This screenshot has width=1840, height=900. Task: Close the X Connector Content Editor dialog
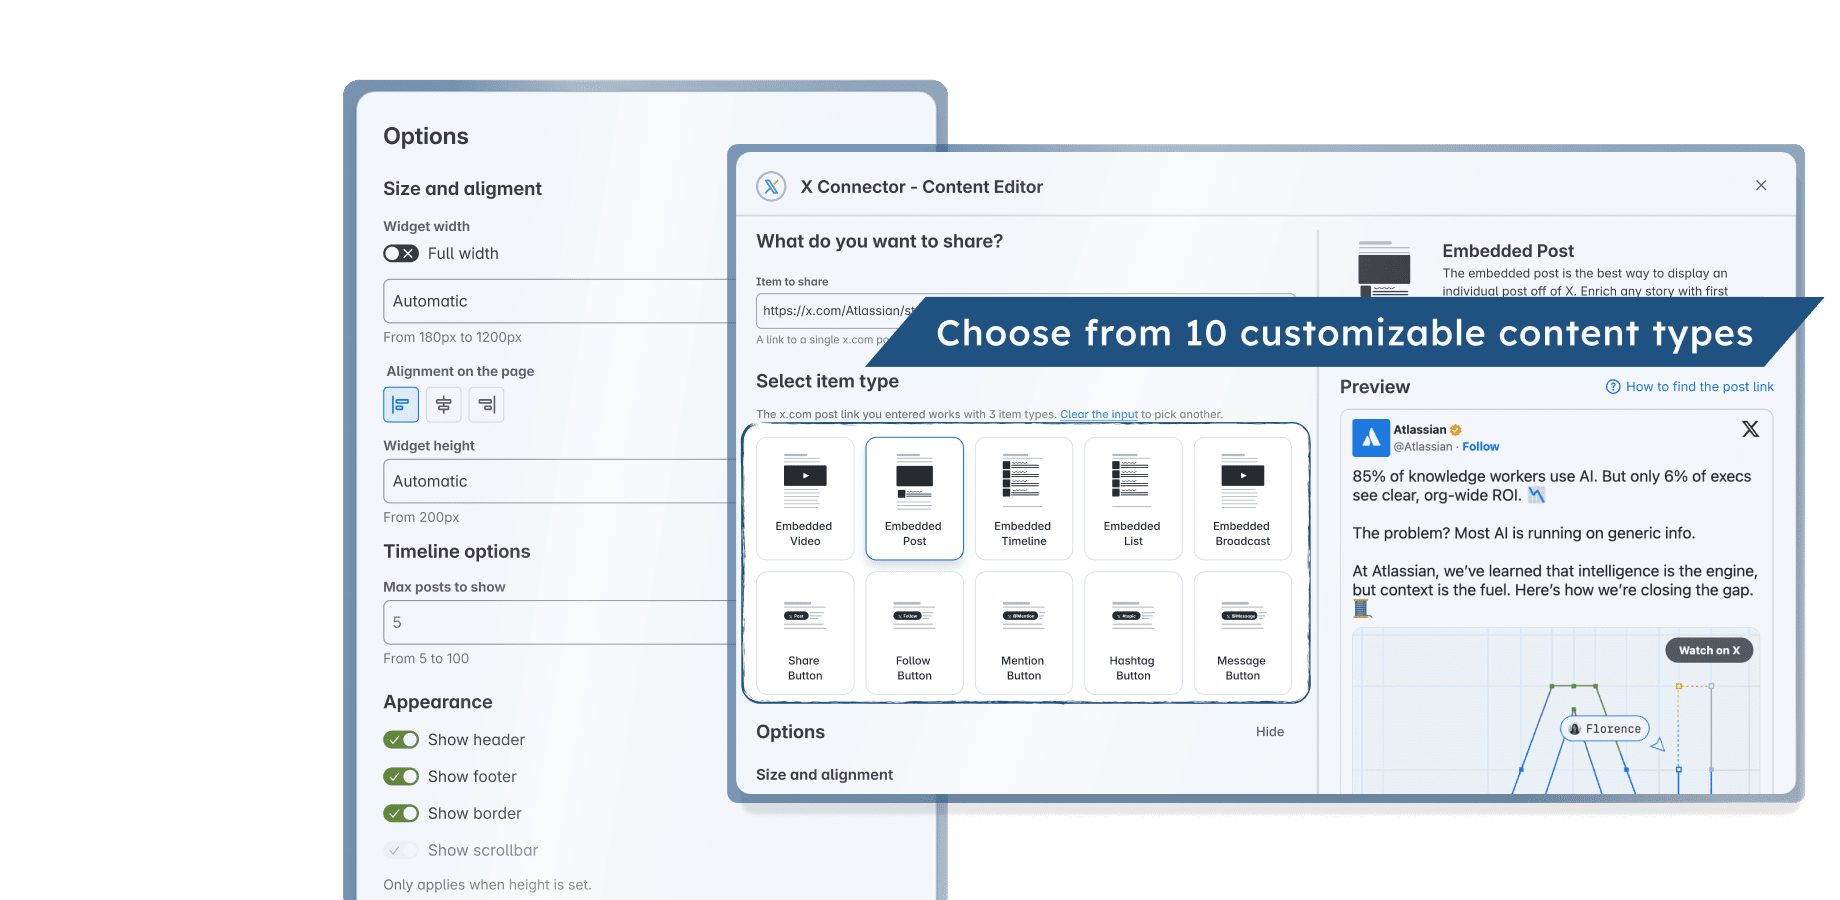1761,185
